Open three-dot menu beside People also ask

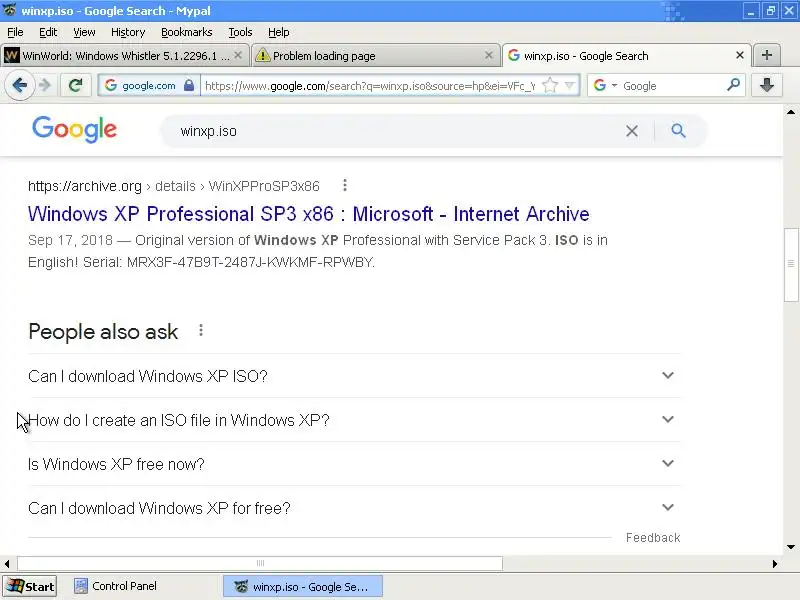pos(201,331)
